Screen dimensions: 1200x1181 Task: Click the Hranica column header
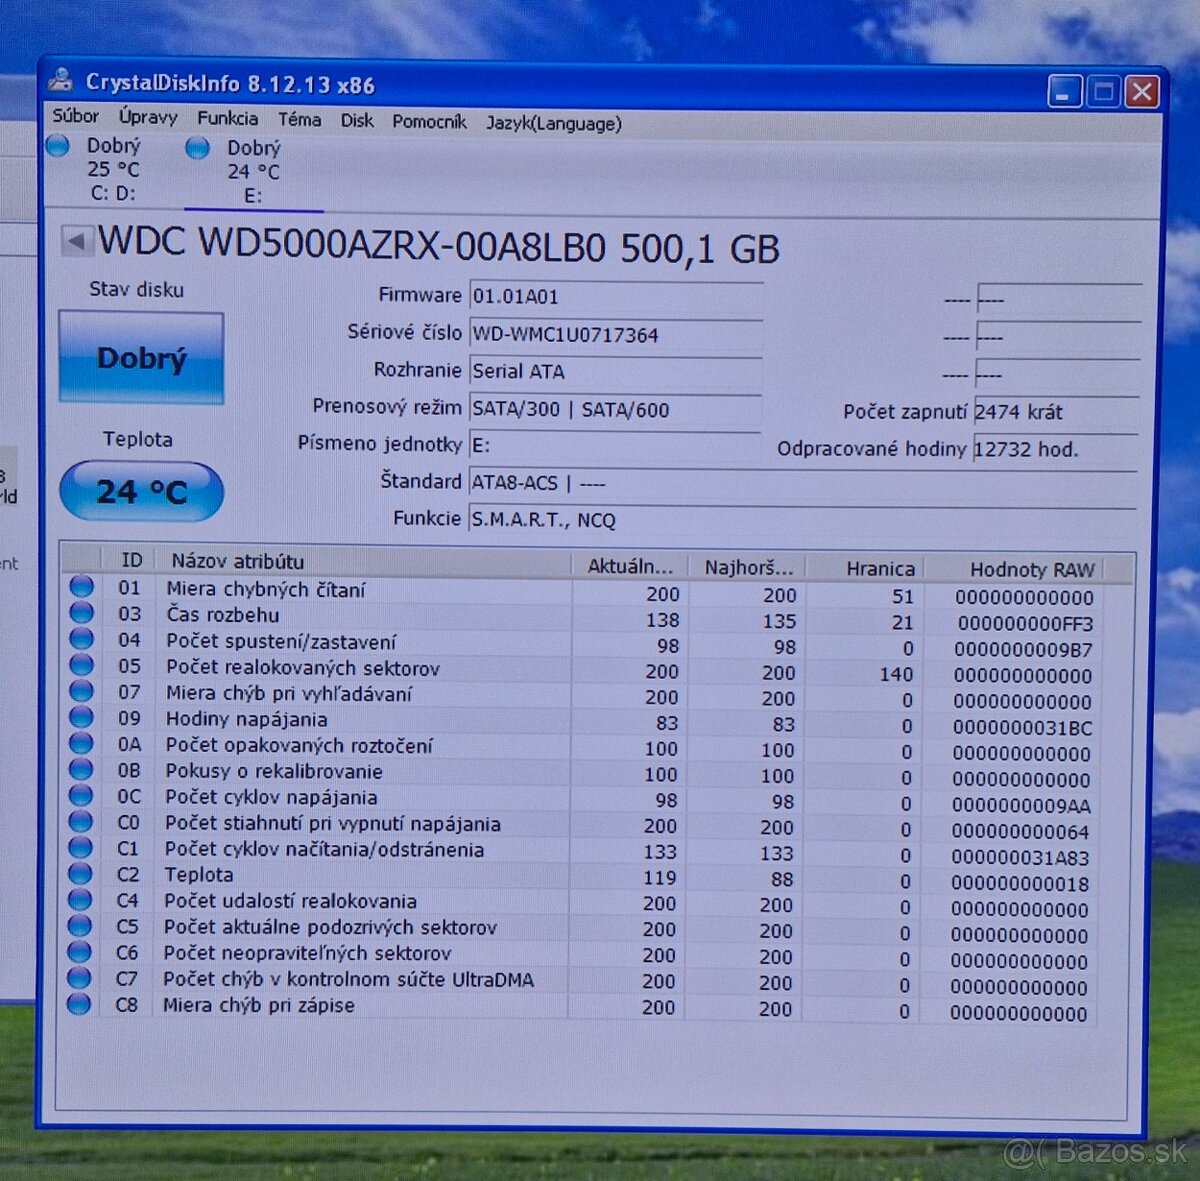point(866,569)
